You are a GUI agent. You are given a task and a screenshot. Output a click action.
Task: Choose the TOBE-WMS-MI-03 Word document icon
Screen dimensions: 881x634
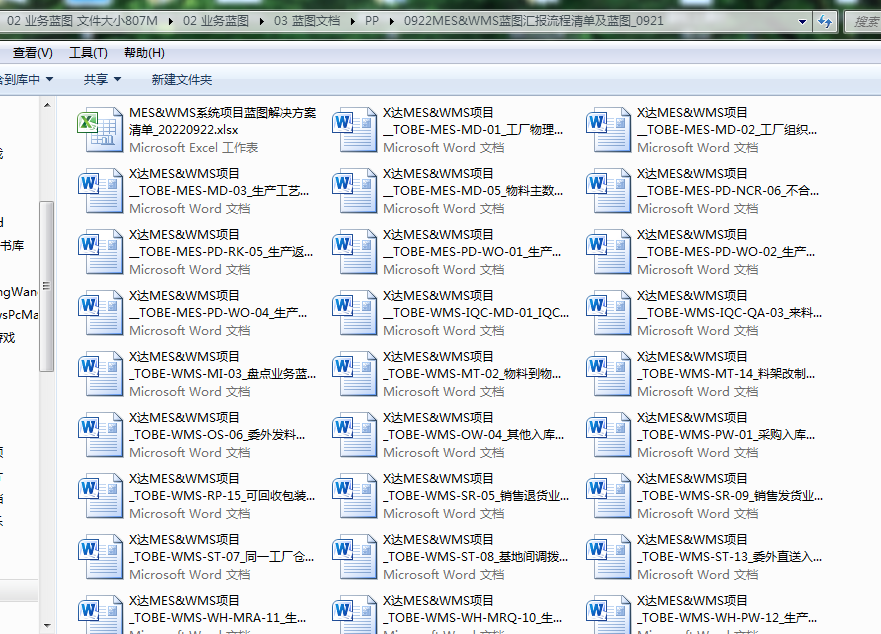pos(100,374)
